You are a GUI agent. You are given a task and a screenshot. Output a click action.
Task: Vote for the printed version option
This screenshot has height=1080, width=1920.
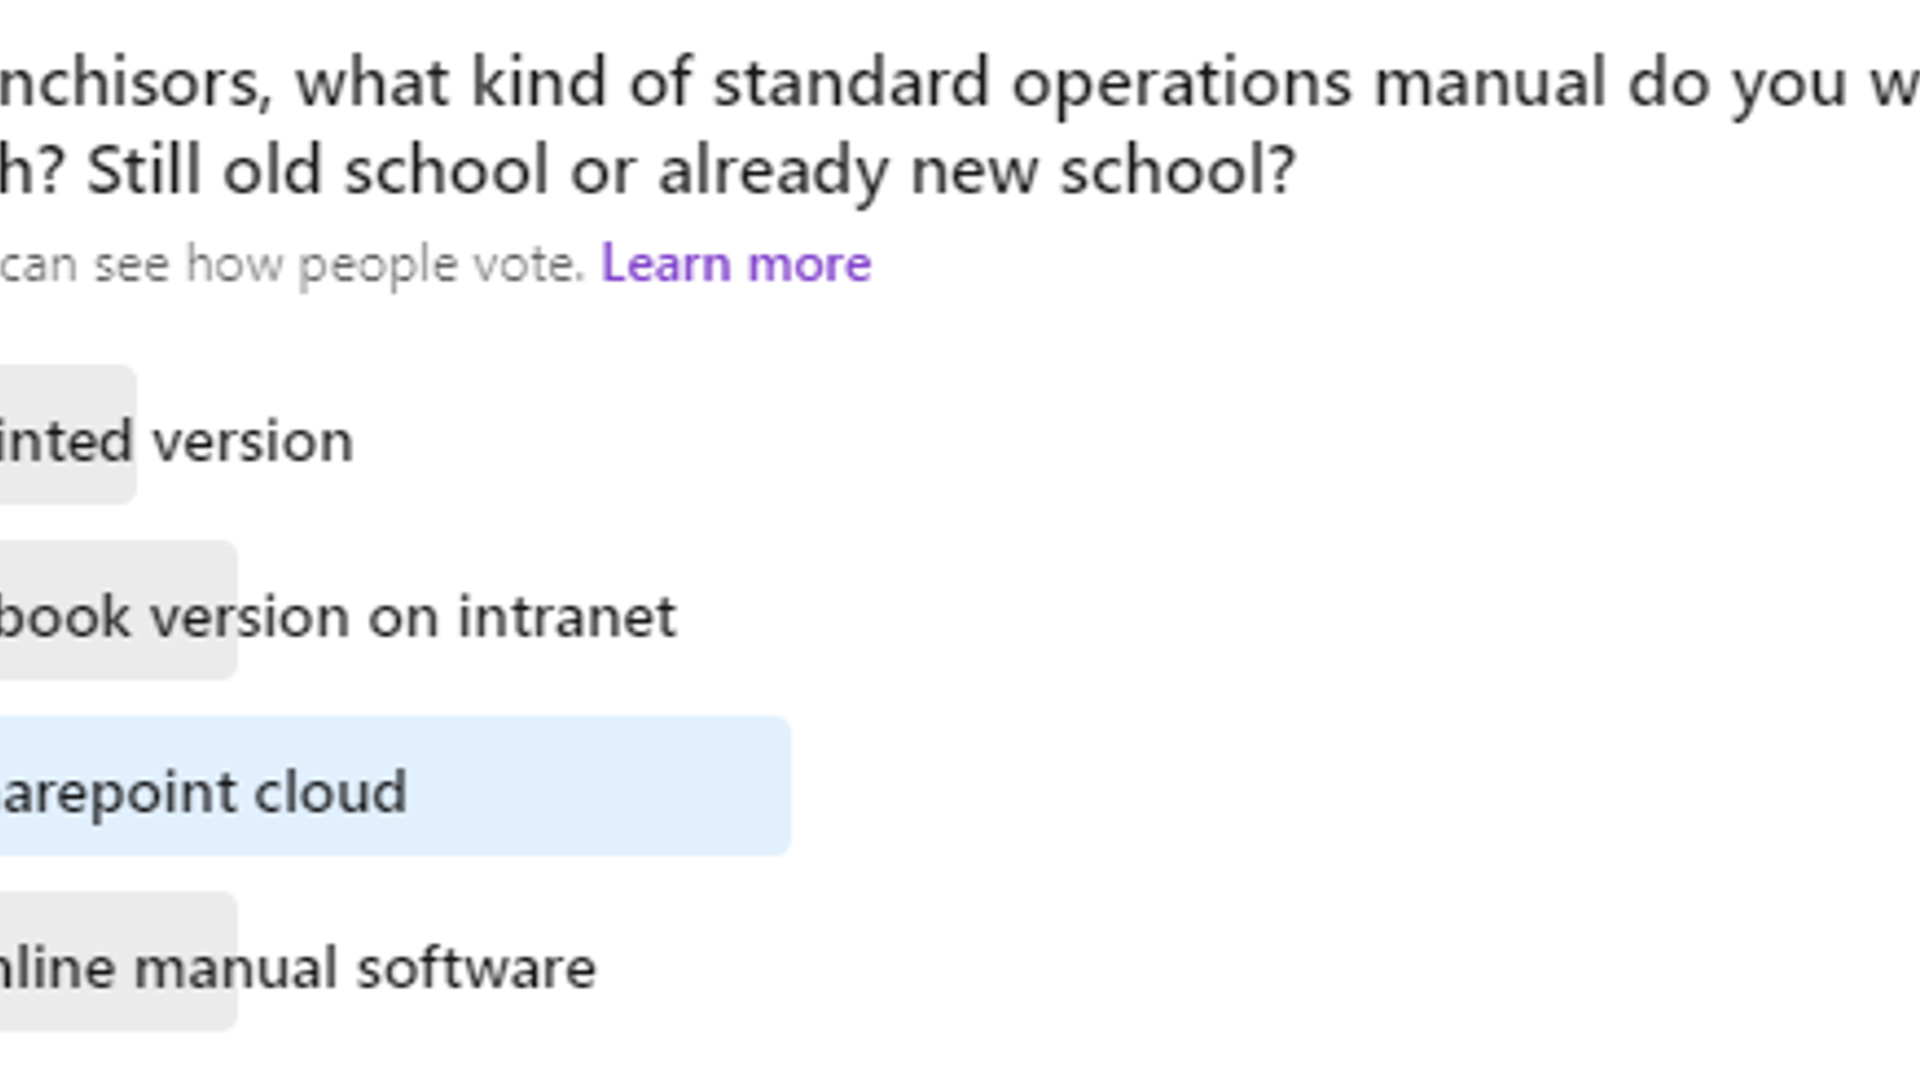tap(176, 441)
